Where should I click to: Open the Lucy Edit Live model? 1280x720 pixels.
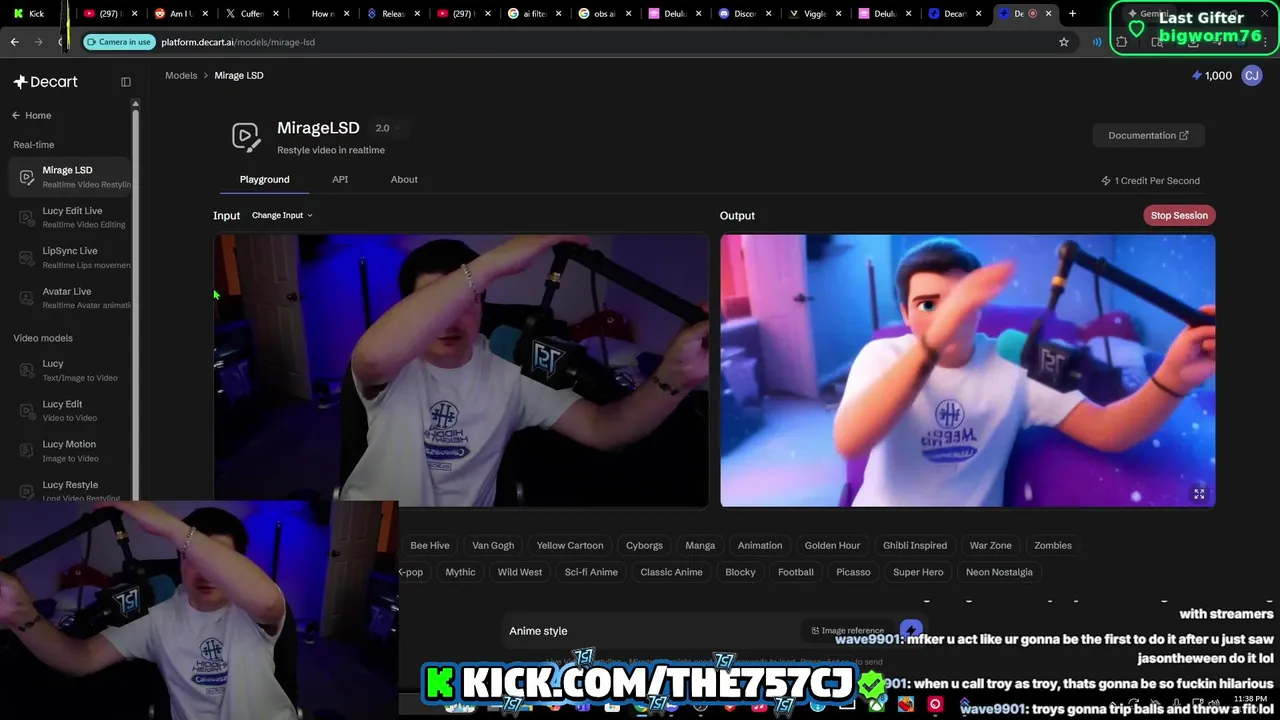click(70, 217)
